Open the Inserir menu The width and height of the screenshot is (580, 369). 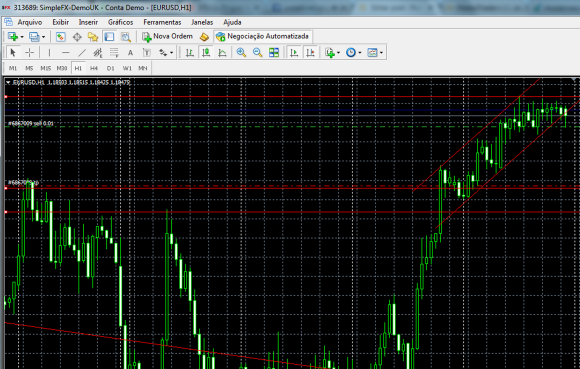(88, 23)
